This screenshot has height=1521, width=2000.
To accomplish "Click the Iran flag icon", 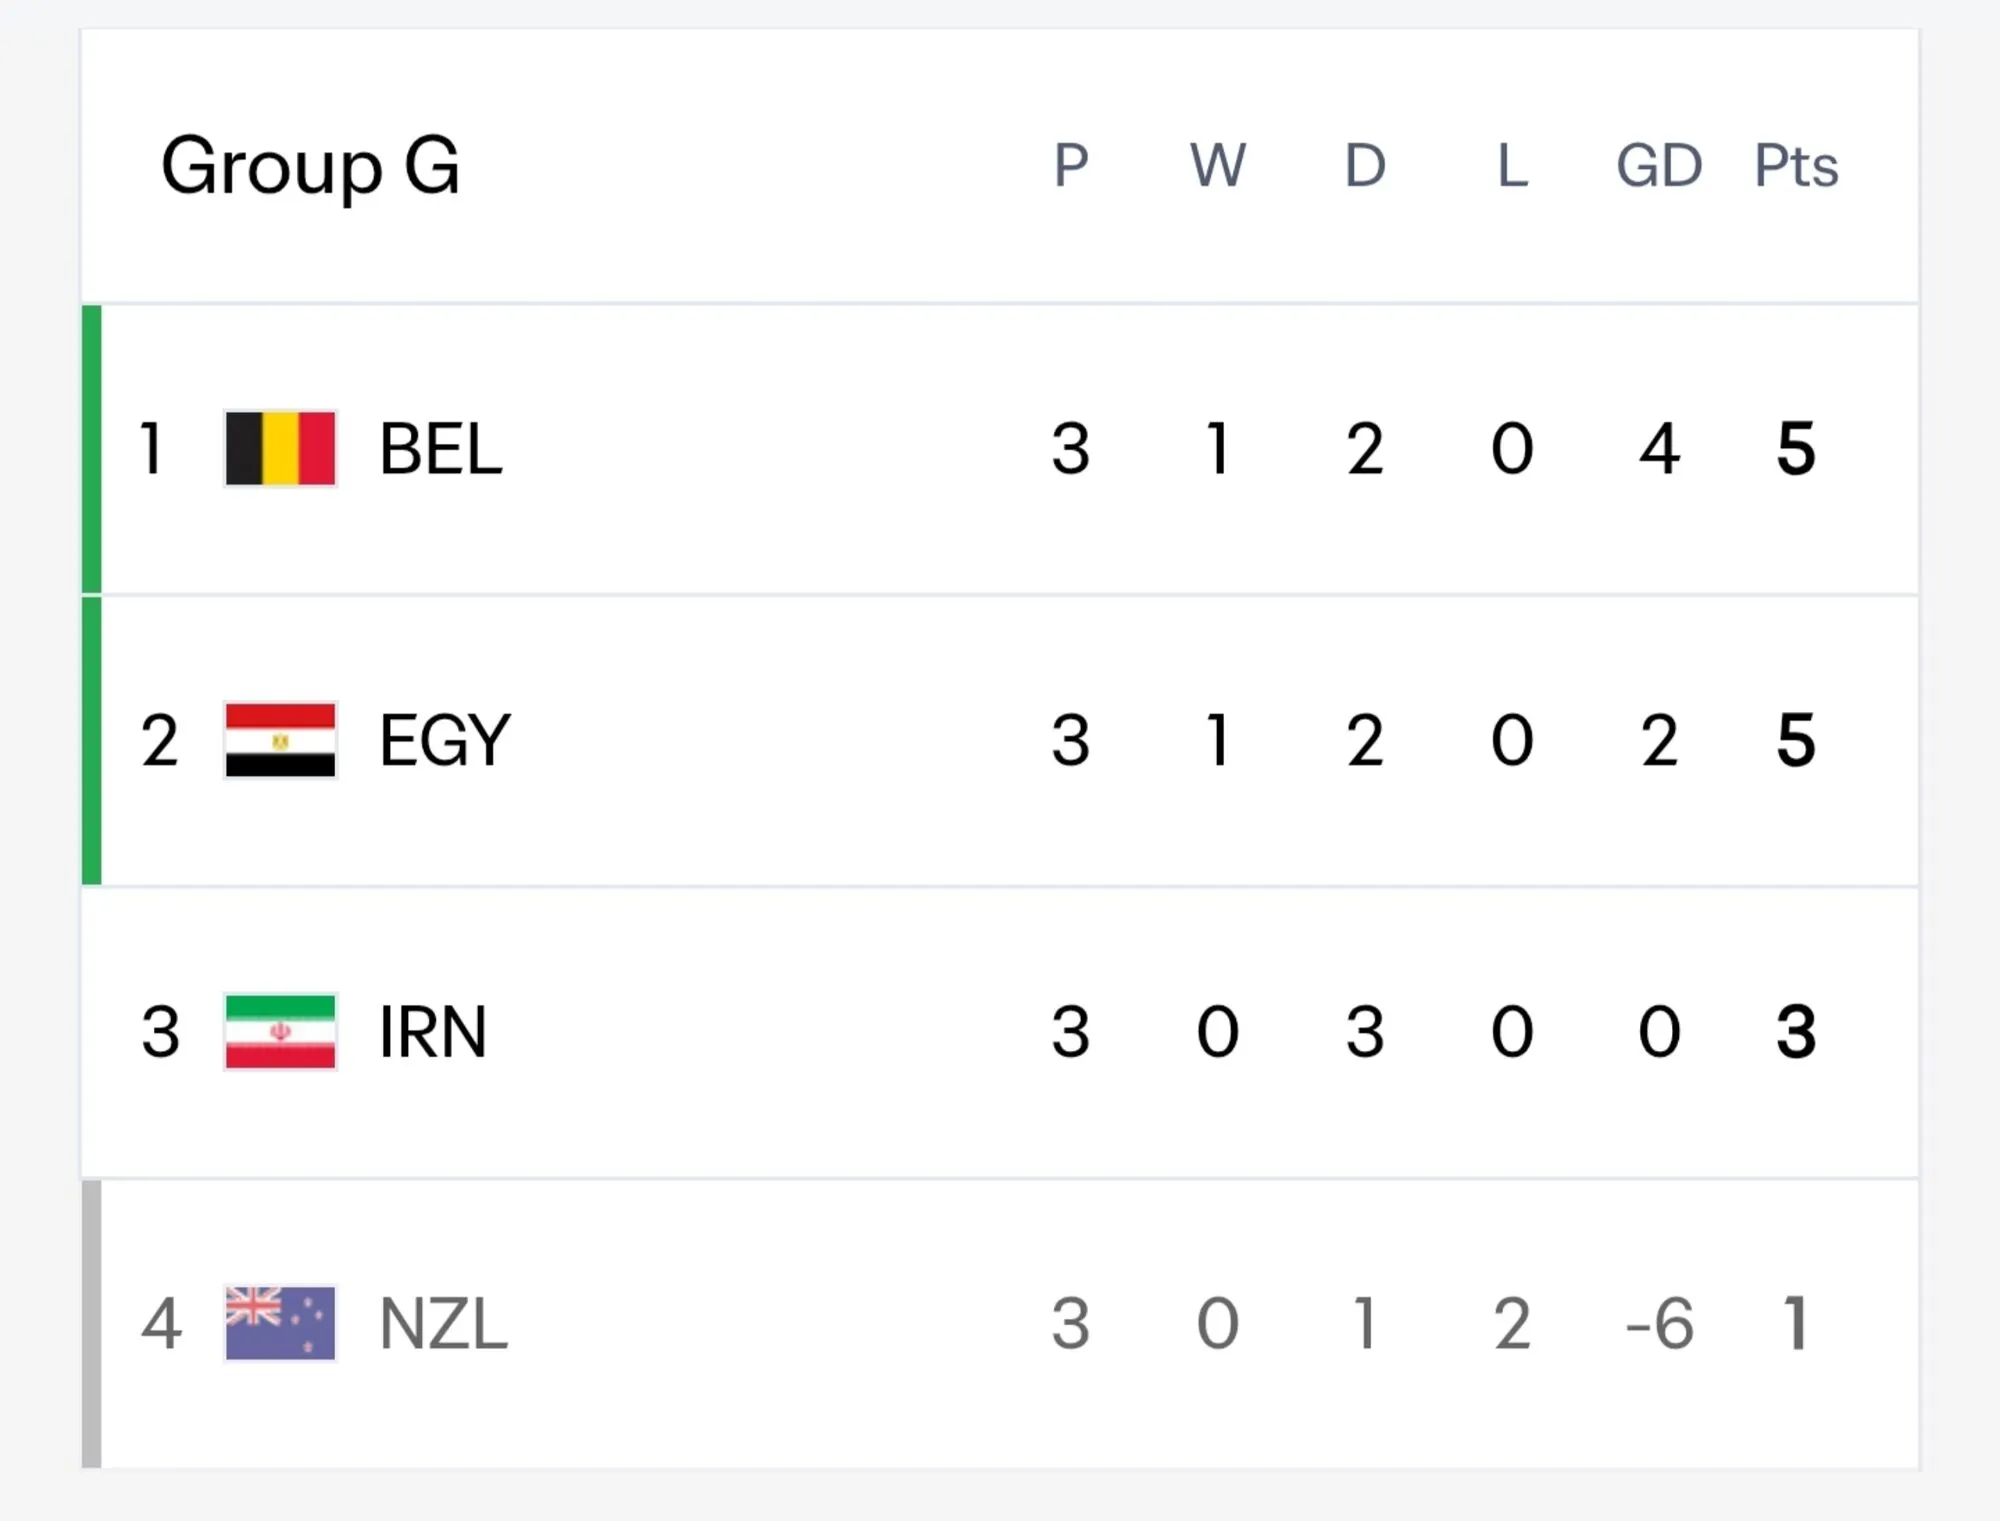I will (x=280, y=1032).
